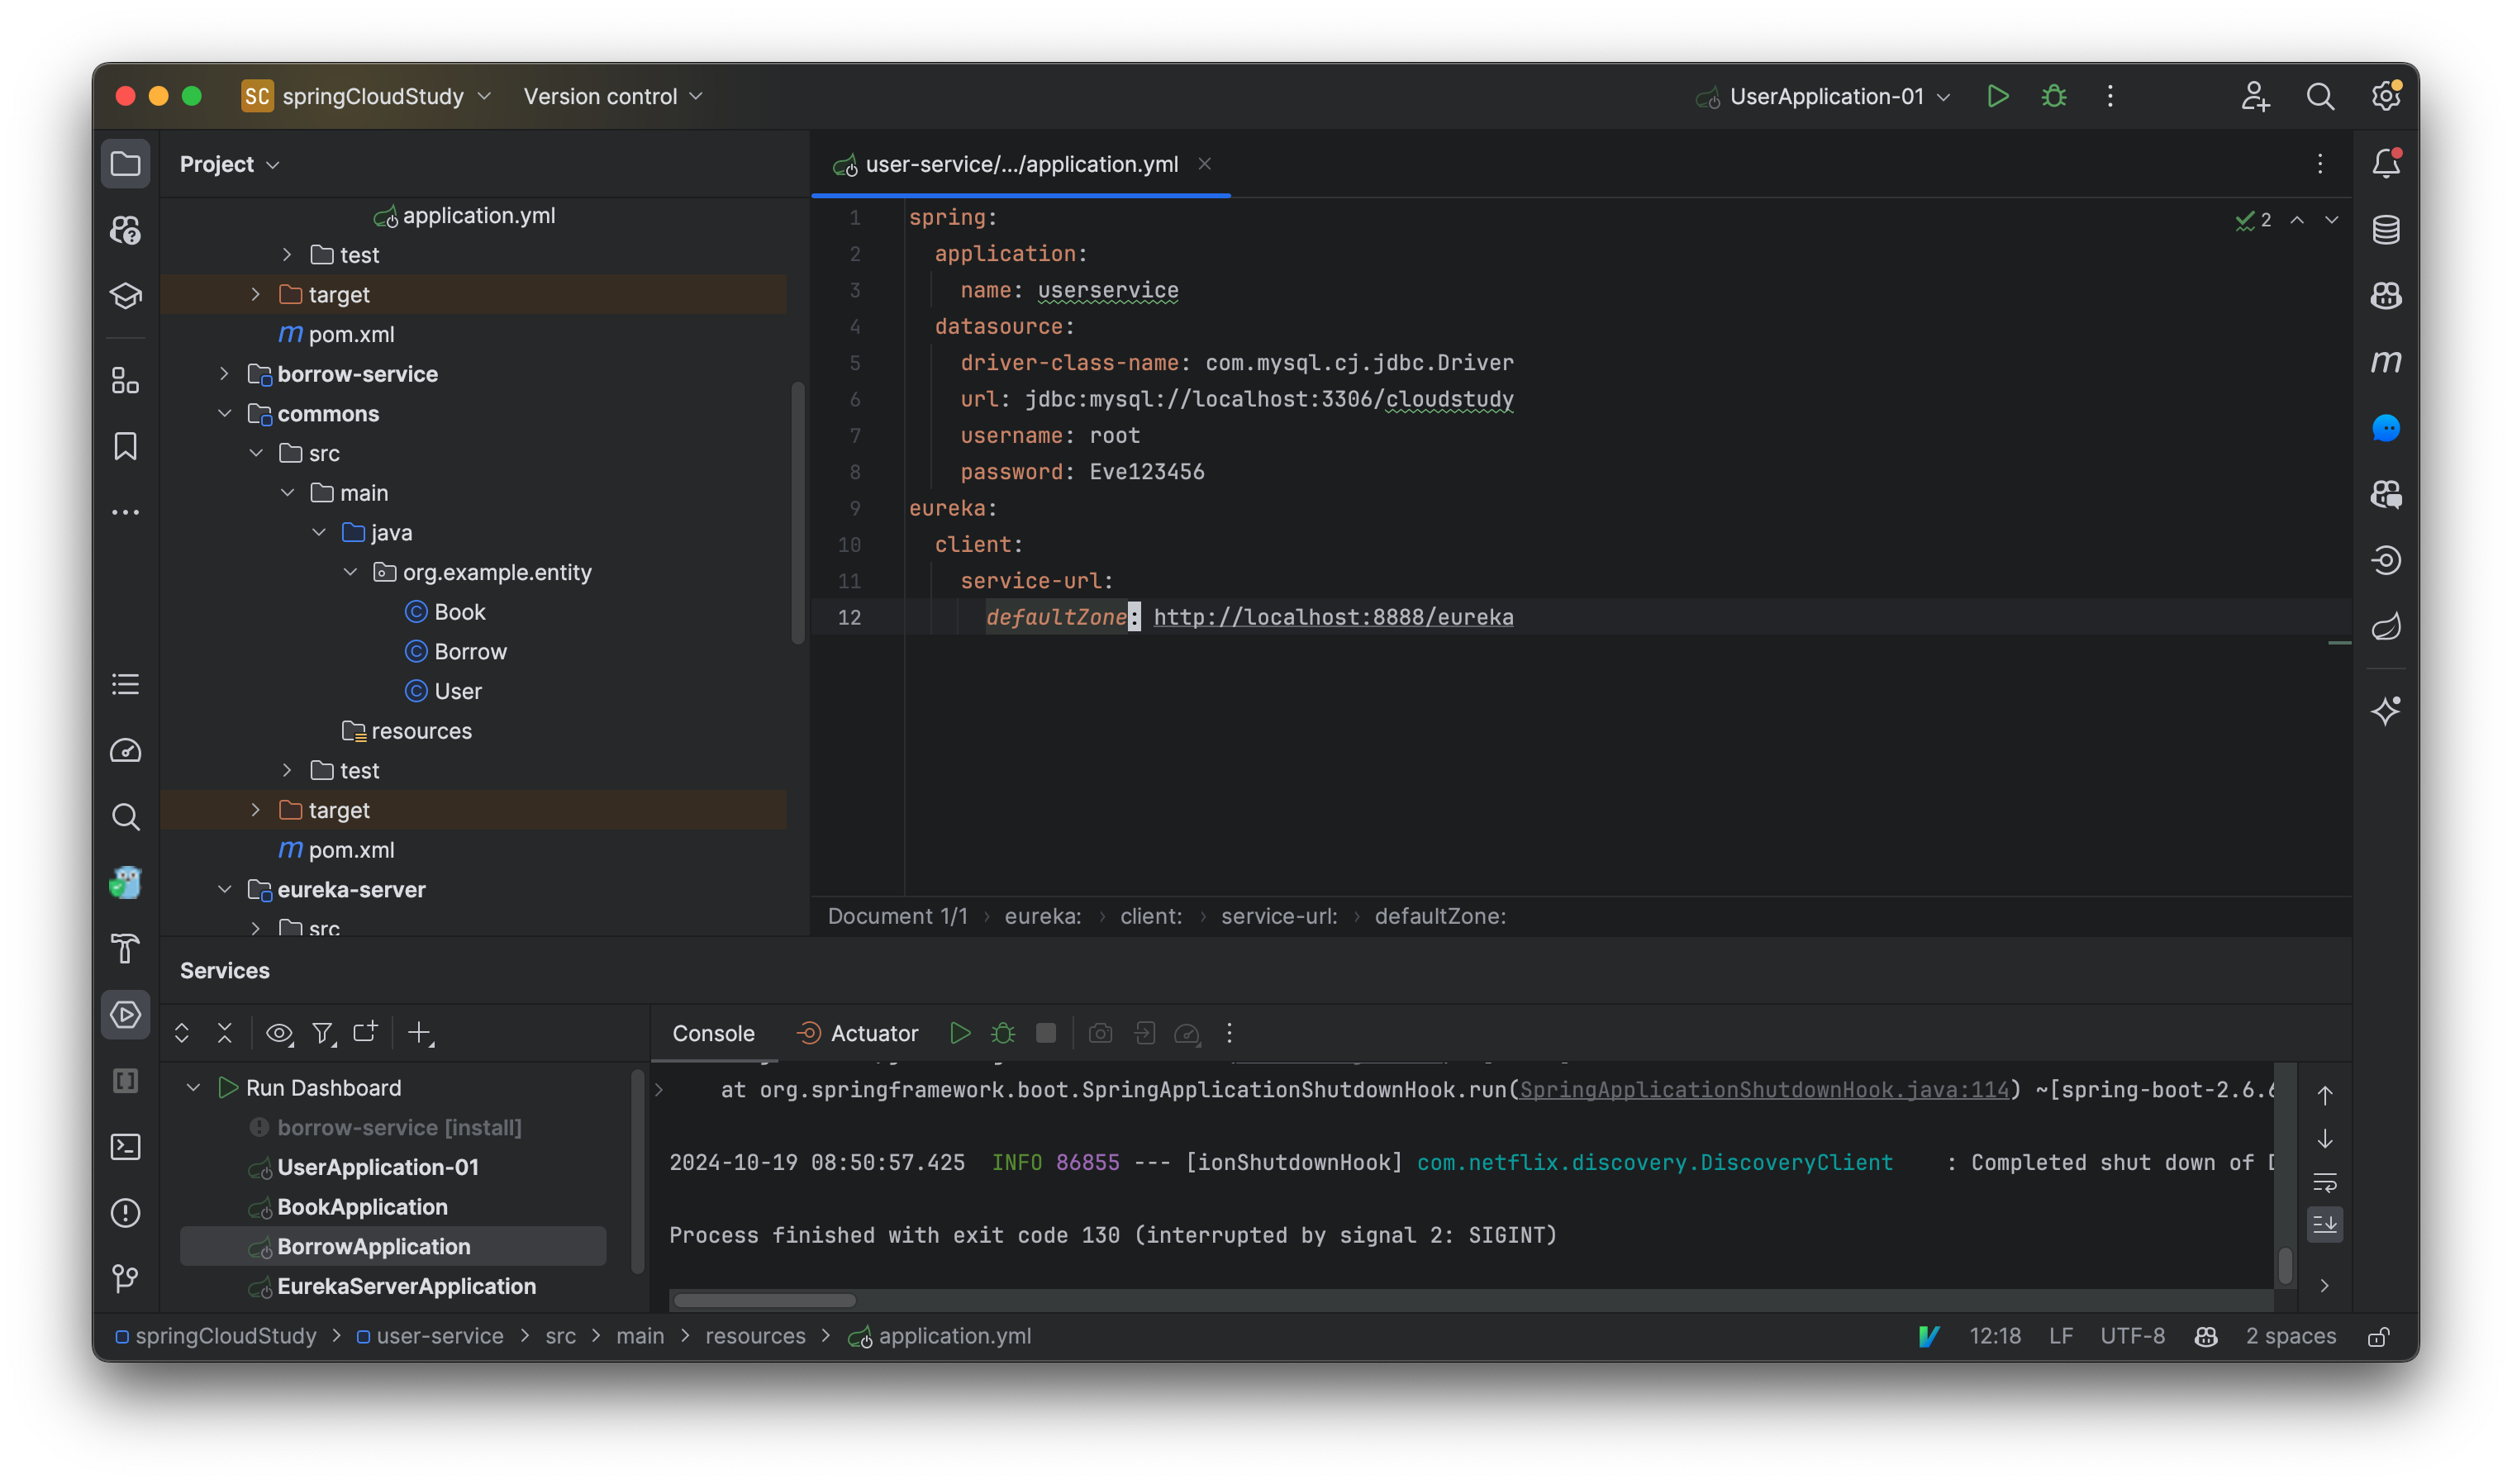Image resolution: width=2512 pixels, height=1484 pixels.
Task: Toggle scroll-to-end in the console output
Action: 2325,1223
